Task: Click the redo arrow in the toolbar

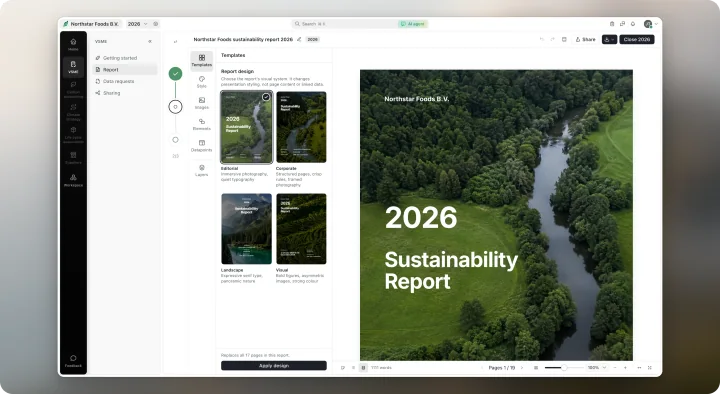Action: [552, 39]
